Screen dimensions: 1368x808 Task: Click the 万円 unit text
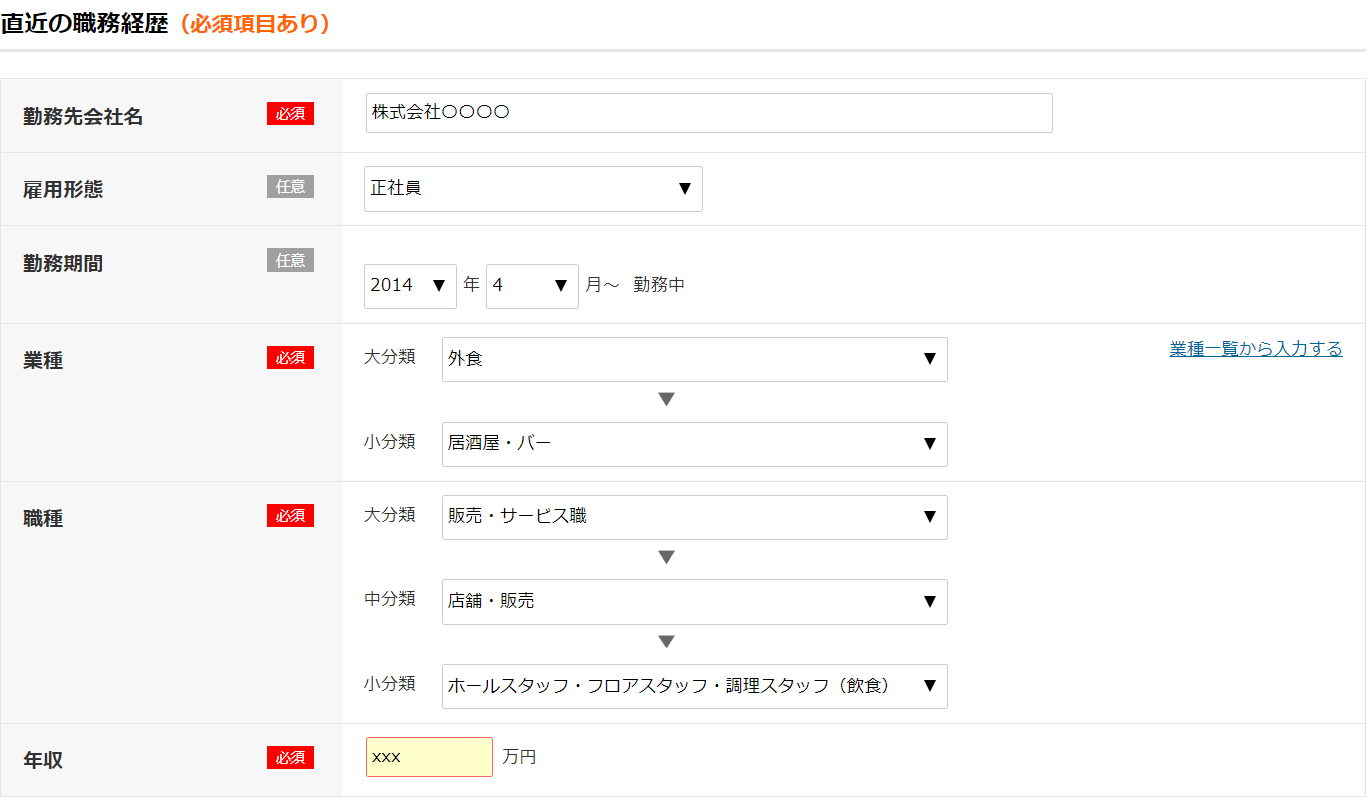click(x=519, y=757)
